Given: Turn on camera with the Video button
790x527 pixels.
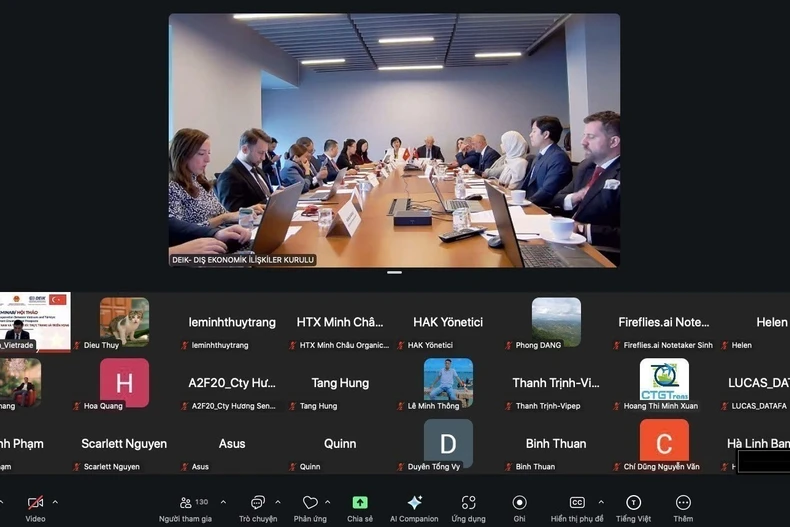Looking at the screenshot, I should click(x=35, y=503).
